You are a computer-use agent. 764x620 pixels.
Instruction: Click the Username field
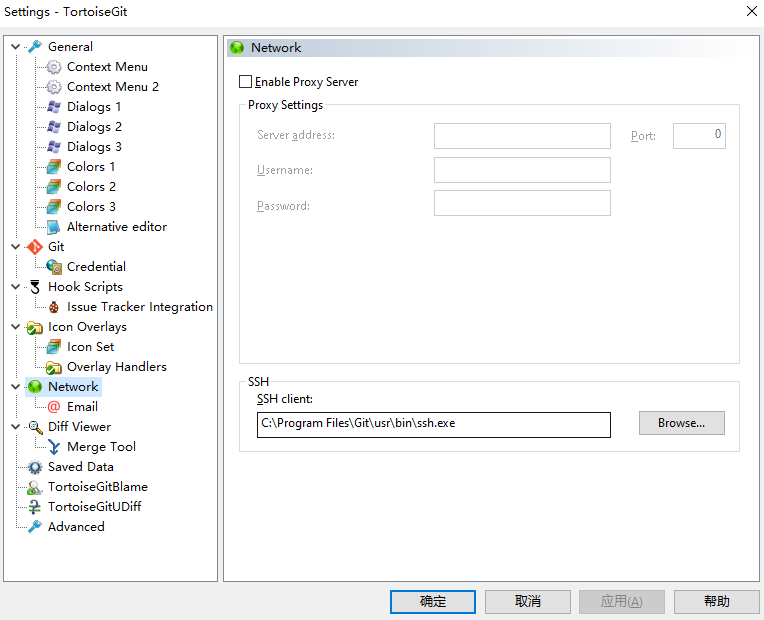pyautogui.click(x=522, y=170)
